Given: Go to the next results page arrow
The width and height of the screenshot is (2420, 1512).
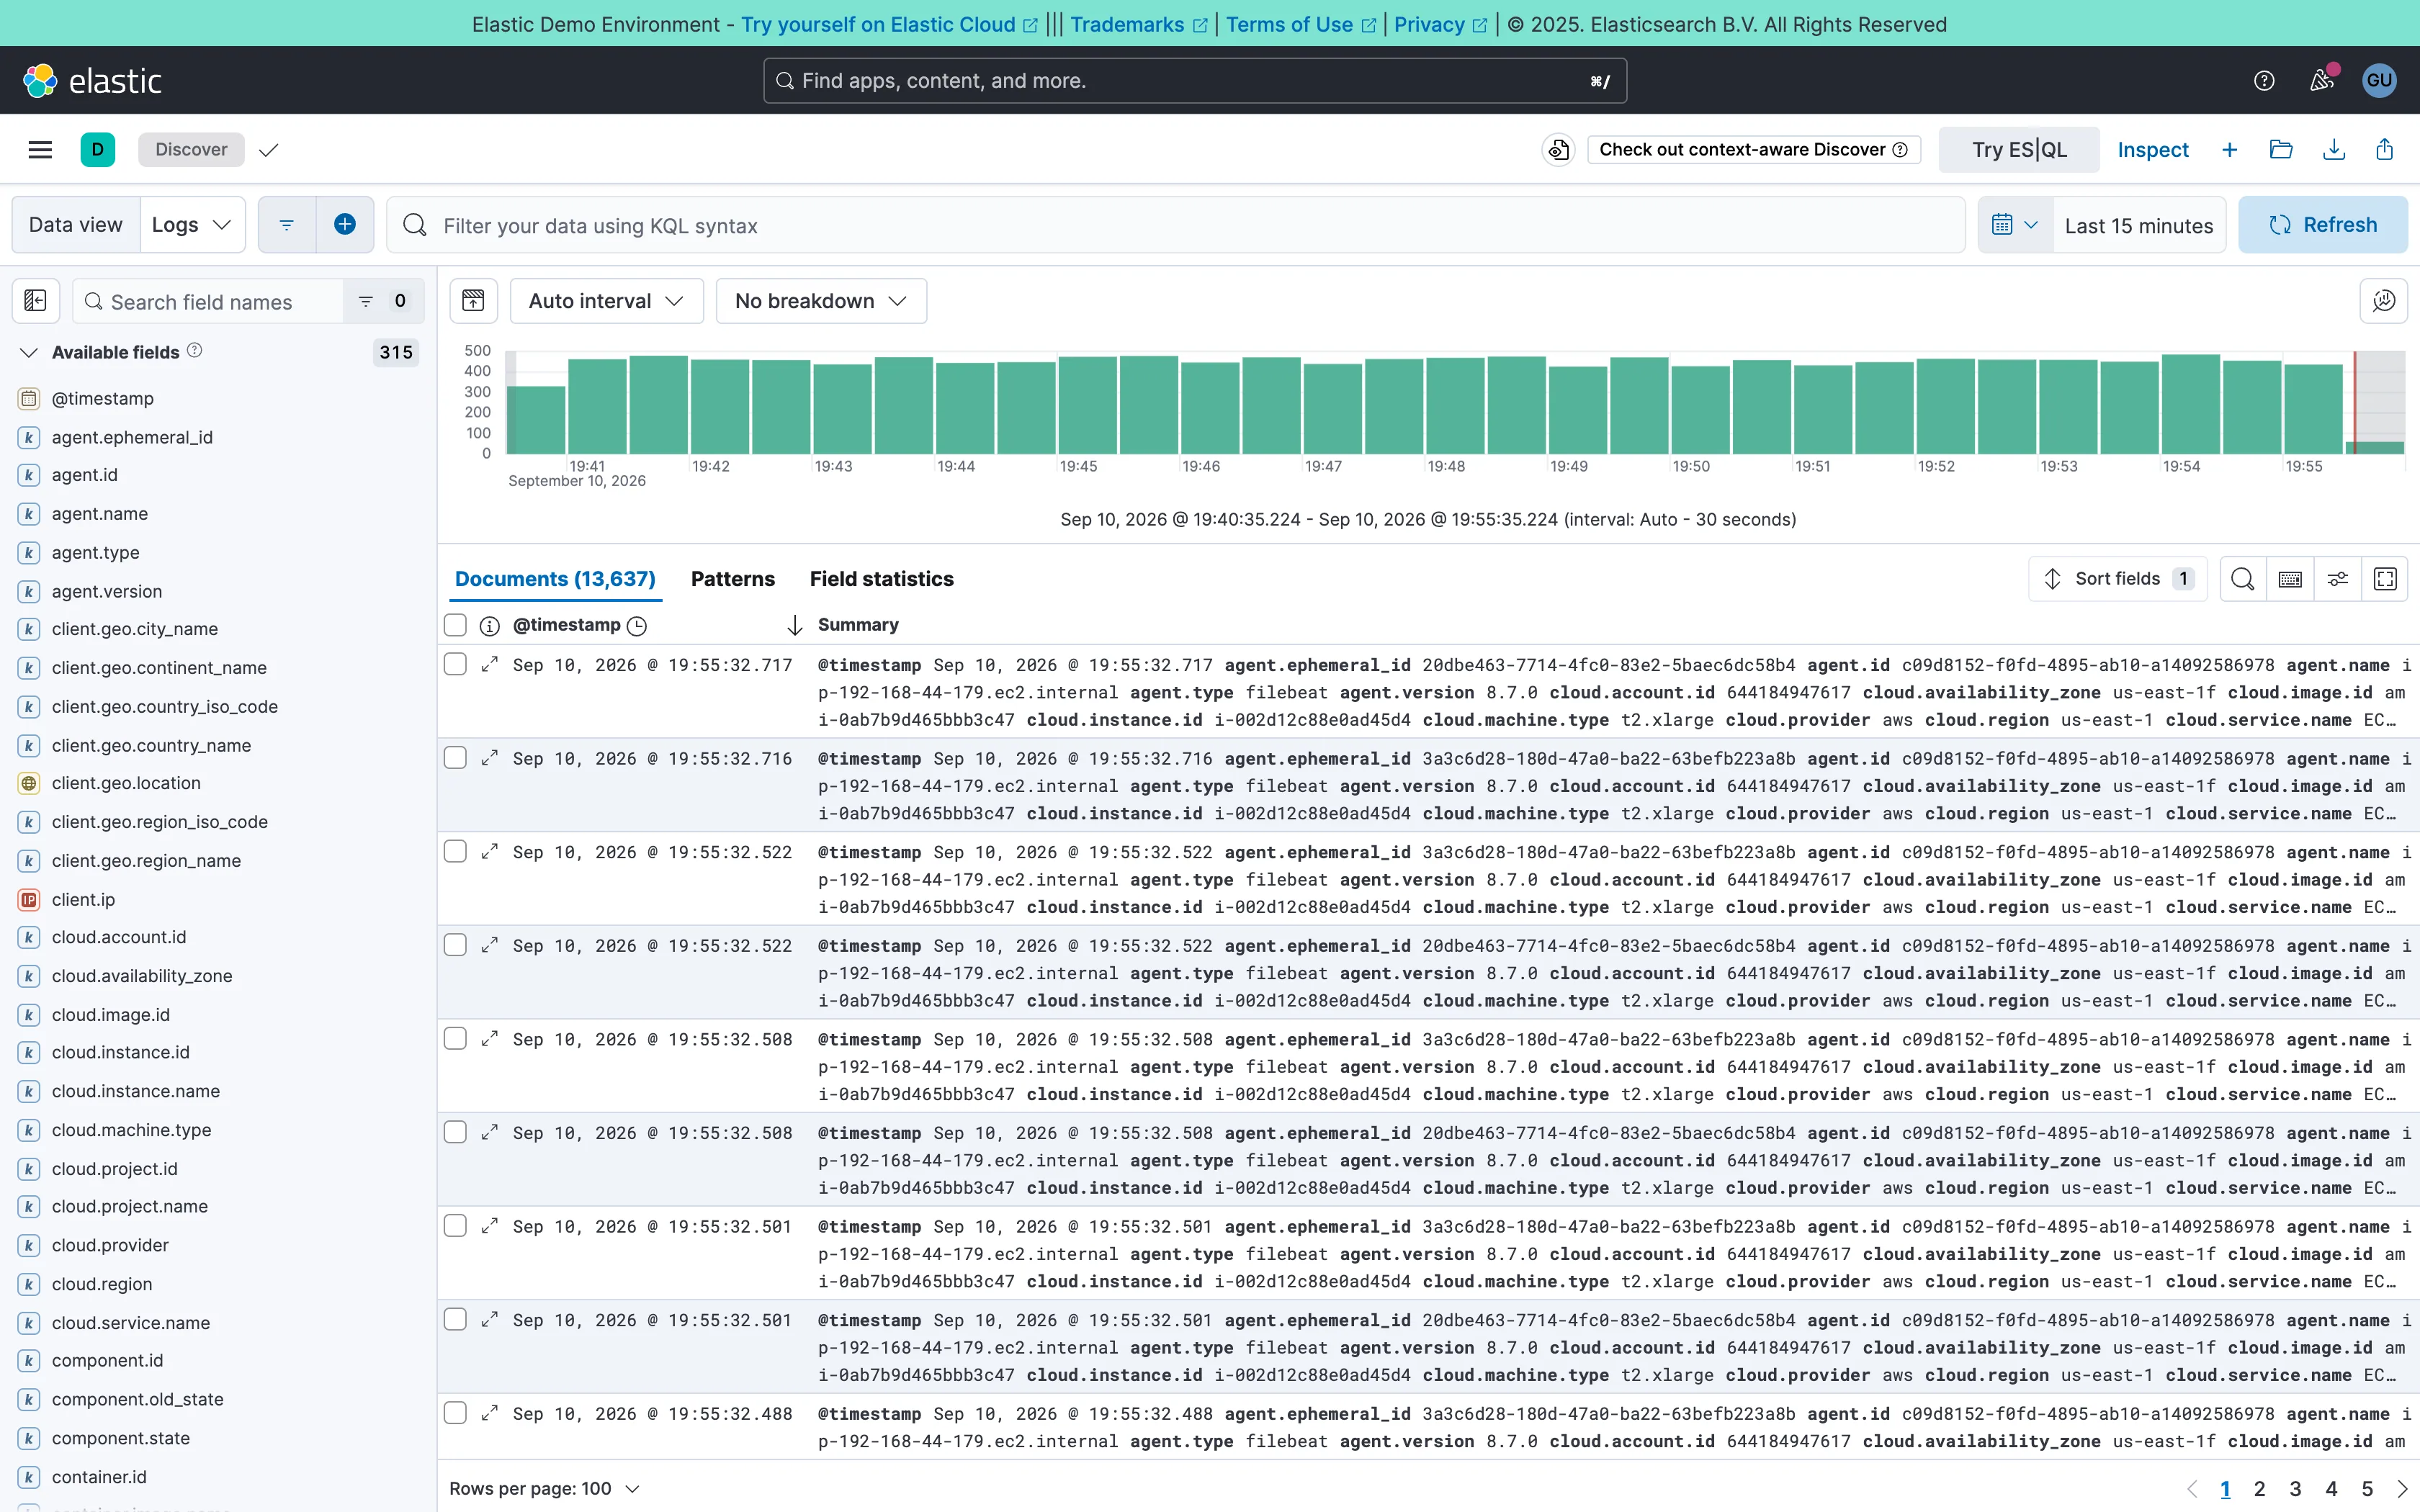Looking at the screenshot, I should tap(2402, 1489).
